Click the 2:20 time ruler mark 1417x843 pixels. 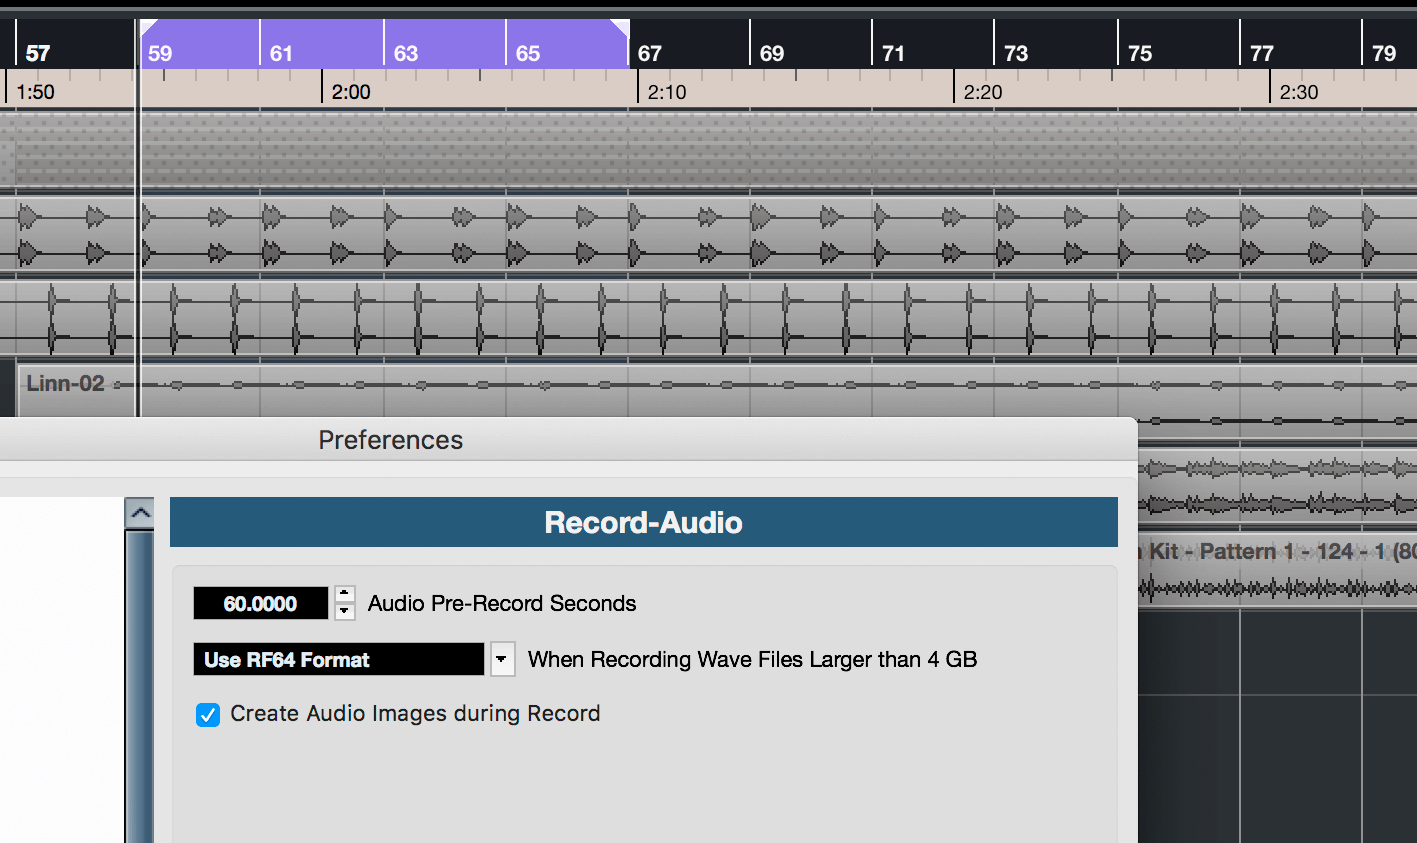(x=983, y=92)
